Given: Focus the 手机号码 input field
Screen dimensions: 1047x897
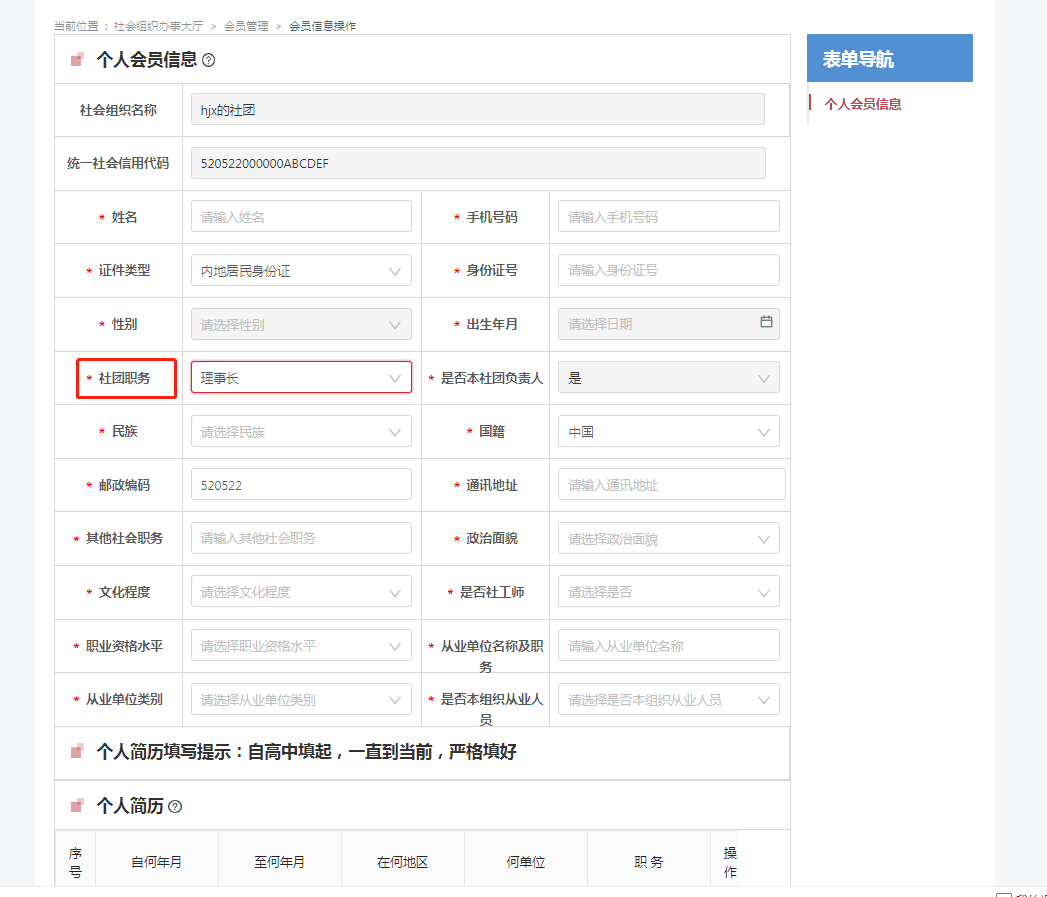Looking at the screenshot, I should [x=668, y=216].
